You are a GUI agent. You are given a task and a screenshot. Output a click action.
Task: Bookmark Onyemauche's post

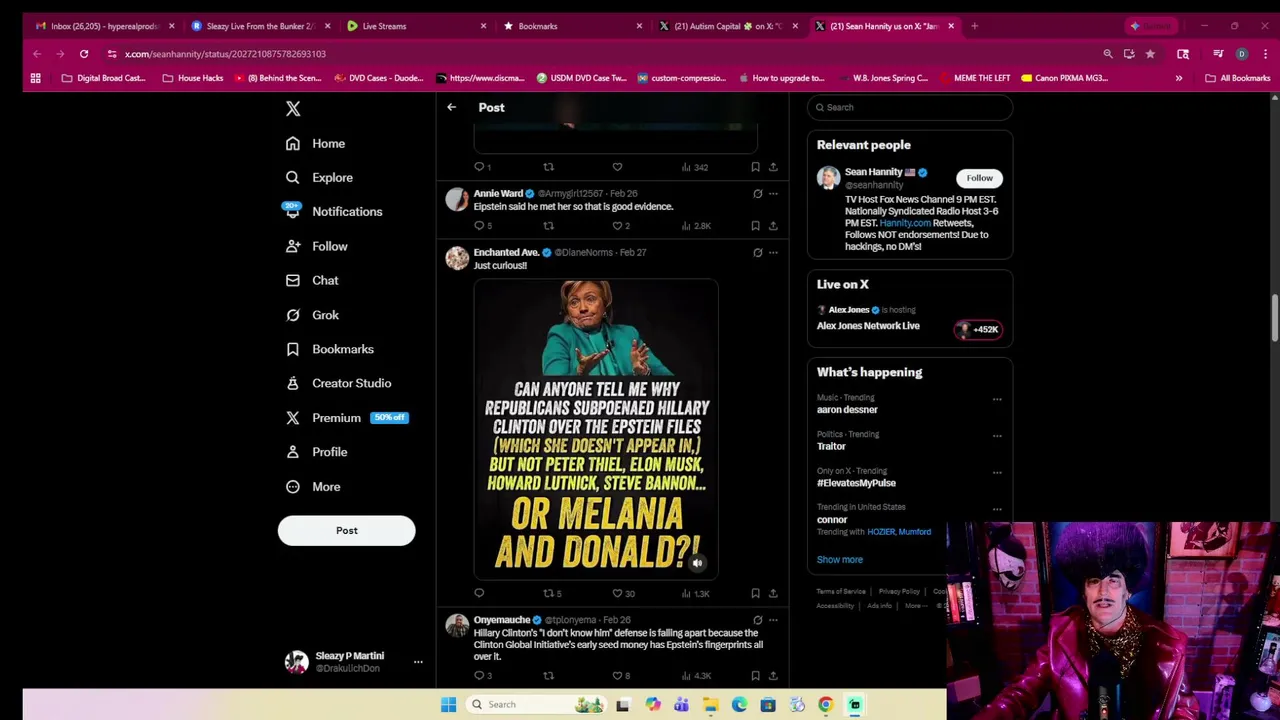tap(755, 676)
